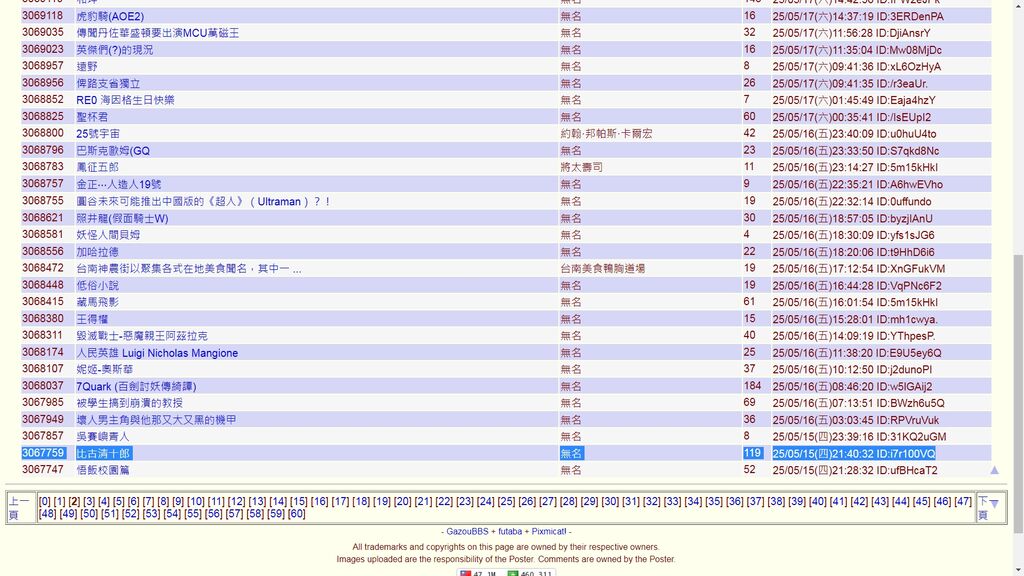Open thread RE0 海因格生日快樂
Viewport: 1024px width, 576px height.
coord(125,100)
